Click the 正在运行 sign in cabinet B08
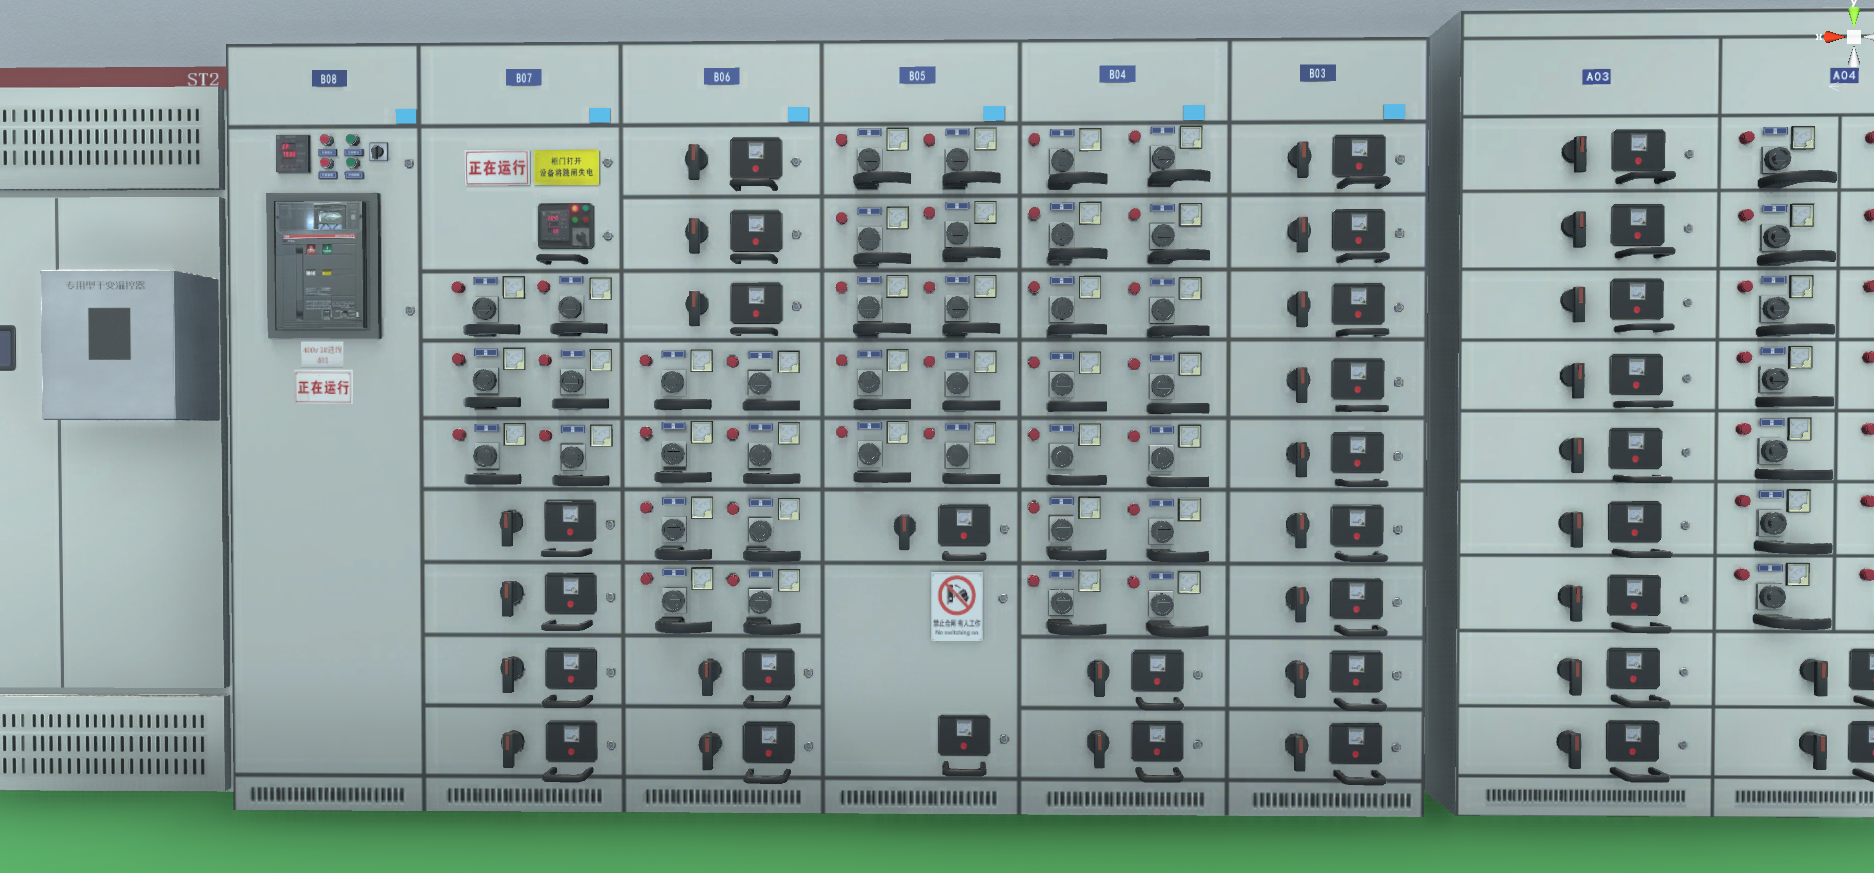1874x873 pixels. (323, 387)
